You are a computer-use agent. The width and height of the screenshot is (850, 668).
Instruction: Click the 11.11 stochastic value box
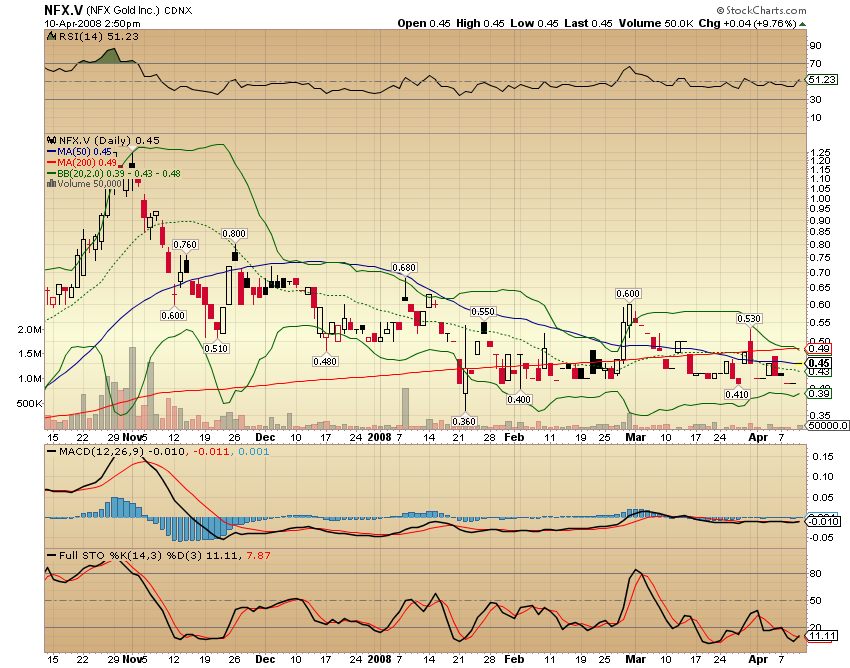[822, 635]
